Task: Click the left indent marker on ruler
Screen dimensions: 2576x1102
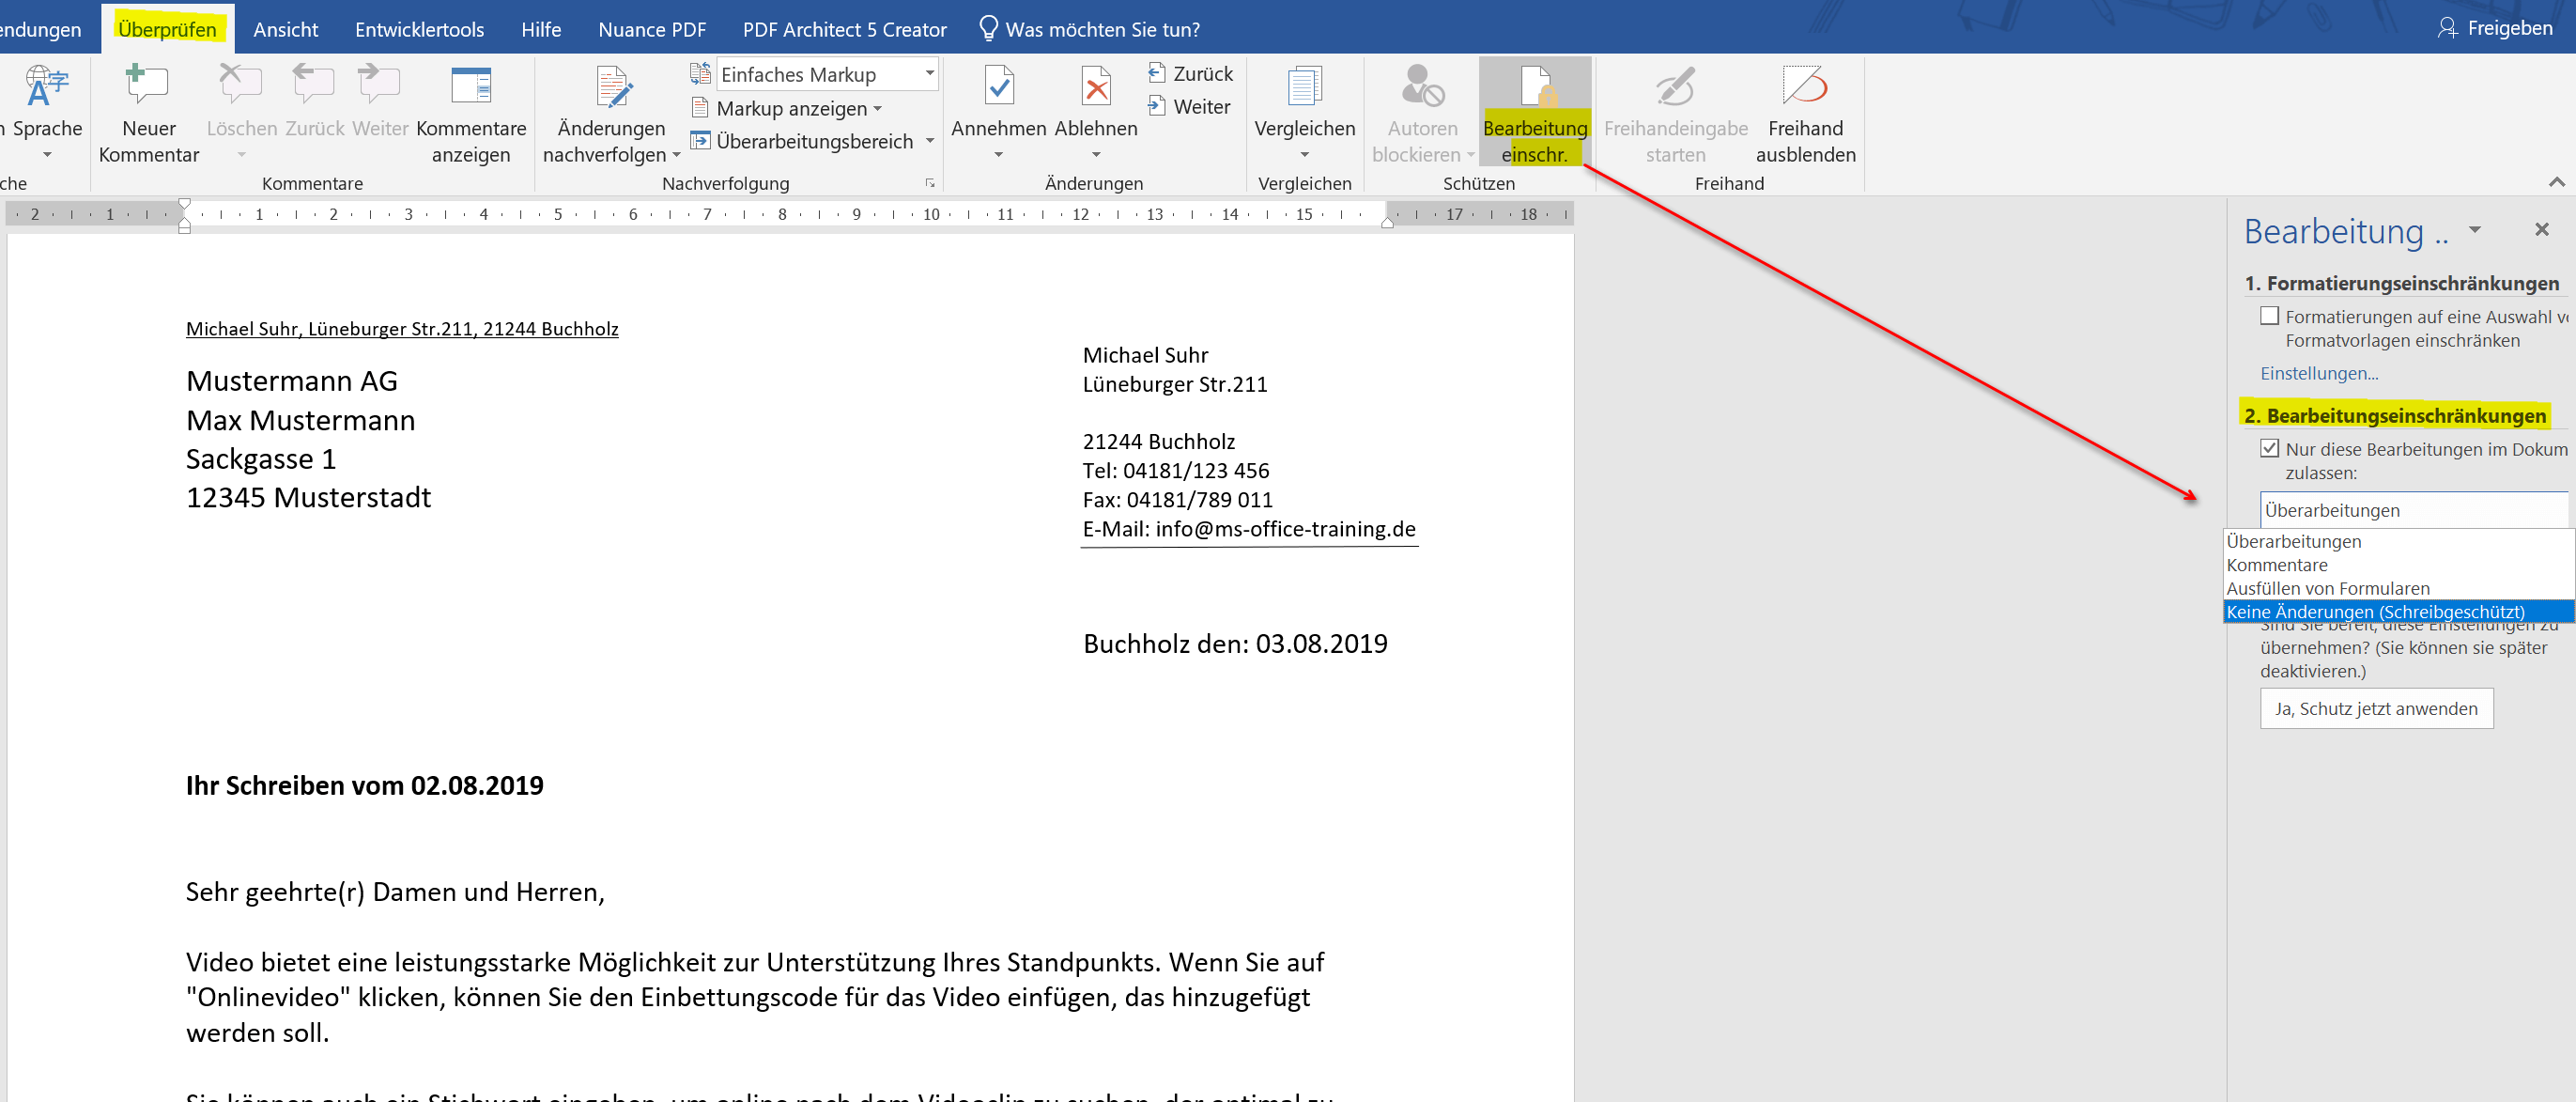Action: [184, 215]
